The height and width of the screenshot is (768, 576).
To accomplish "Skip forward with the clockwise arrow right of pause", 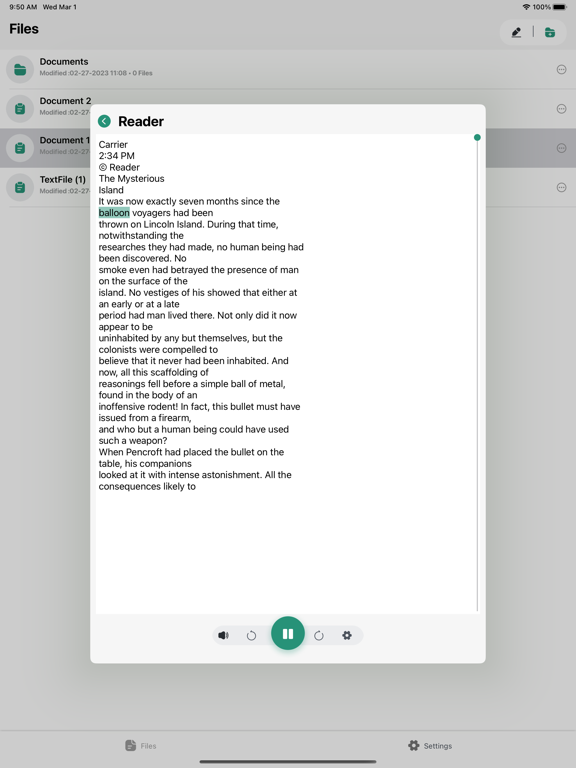I will (x=319, y=635).
